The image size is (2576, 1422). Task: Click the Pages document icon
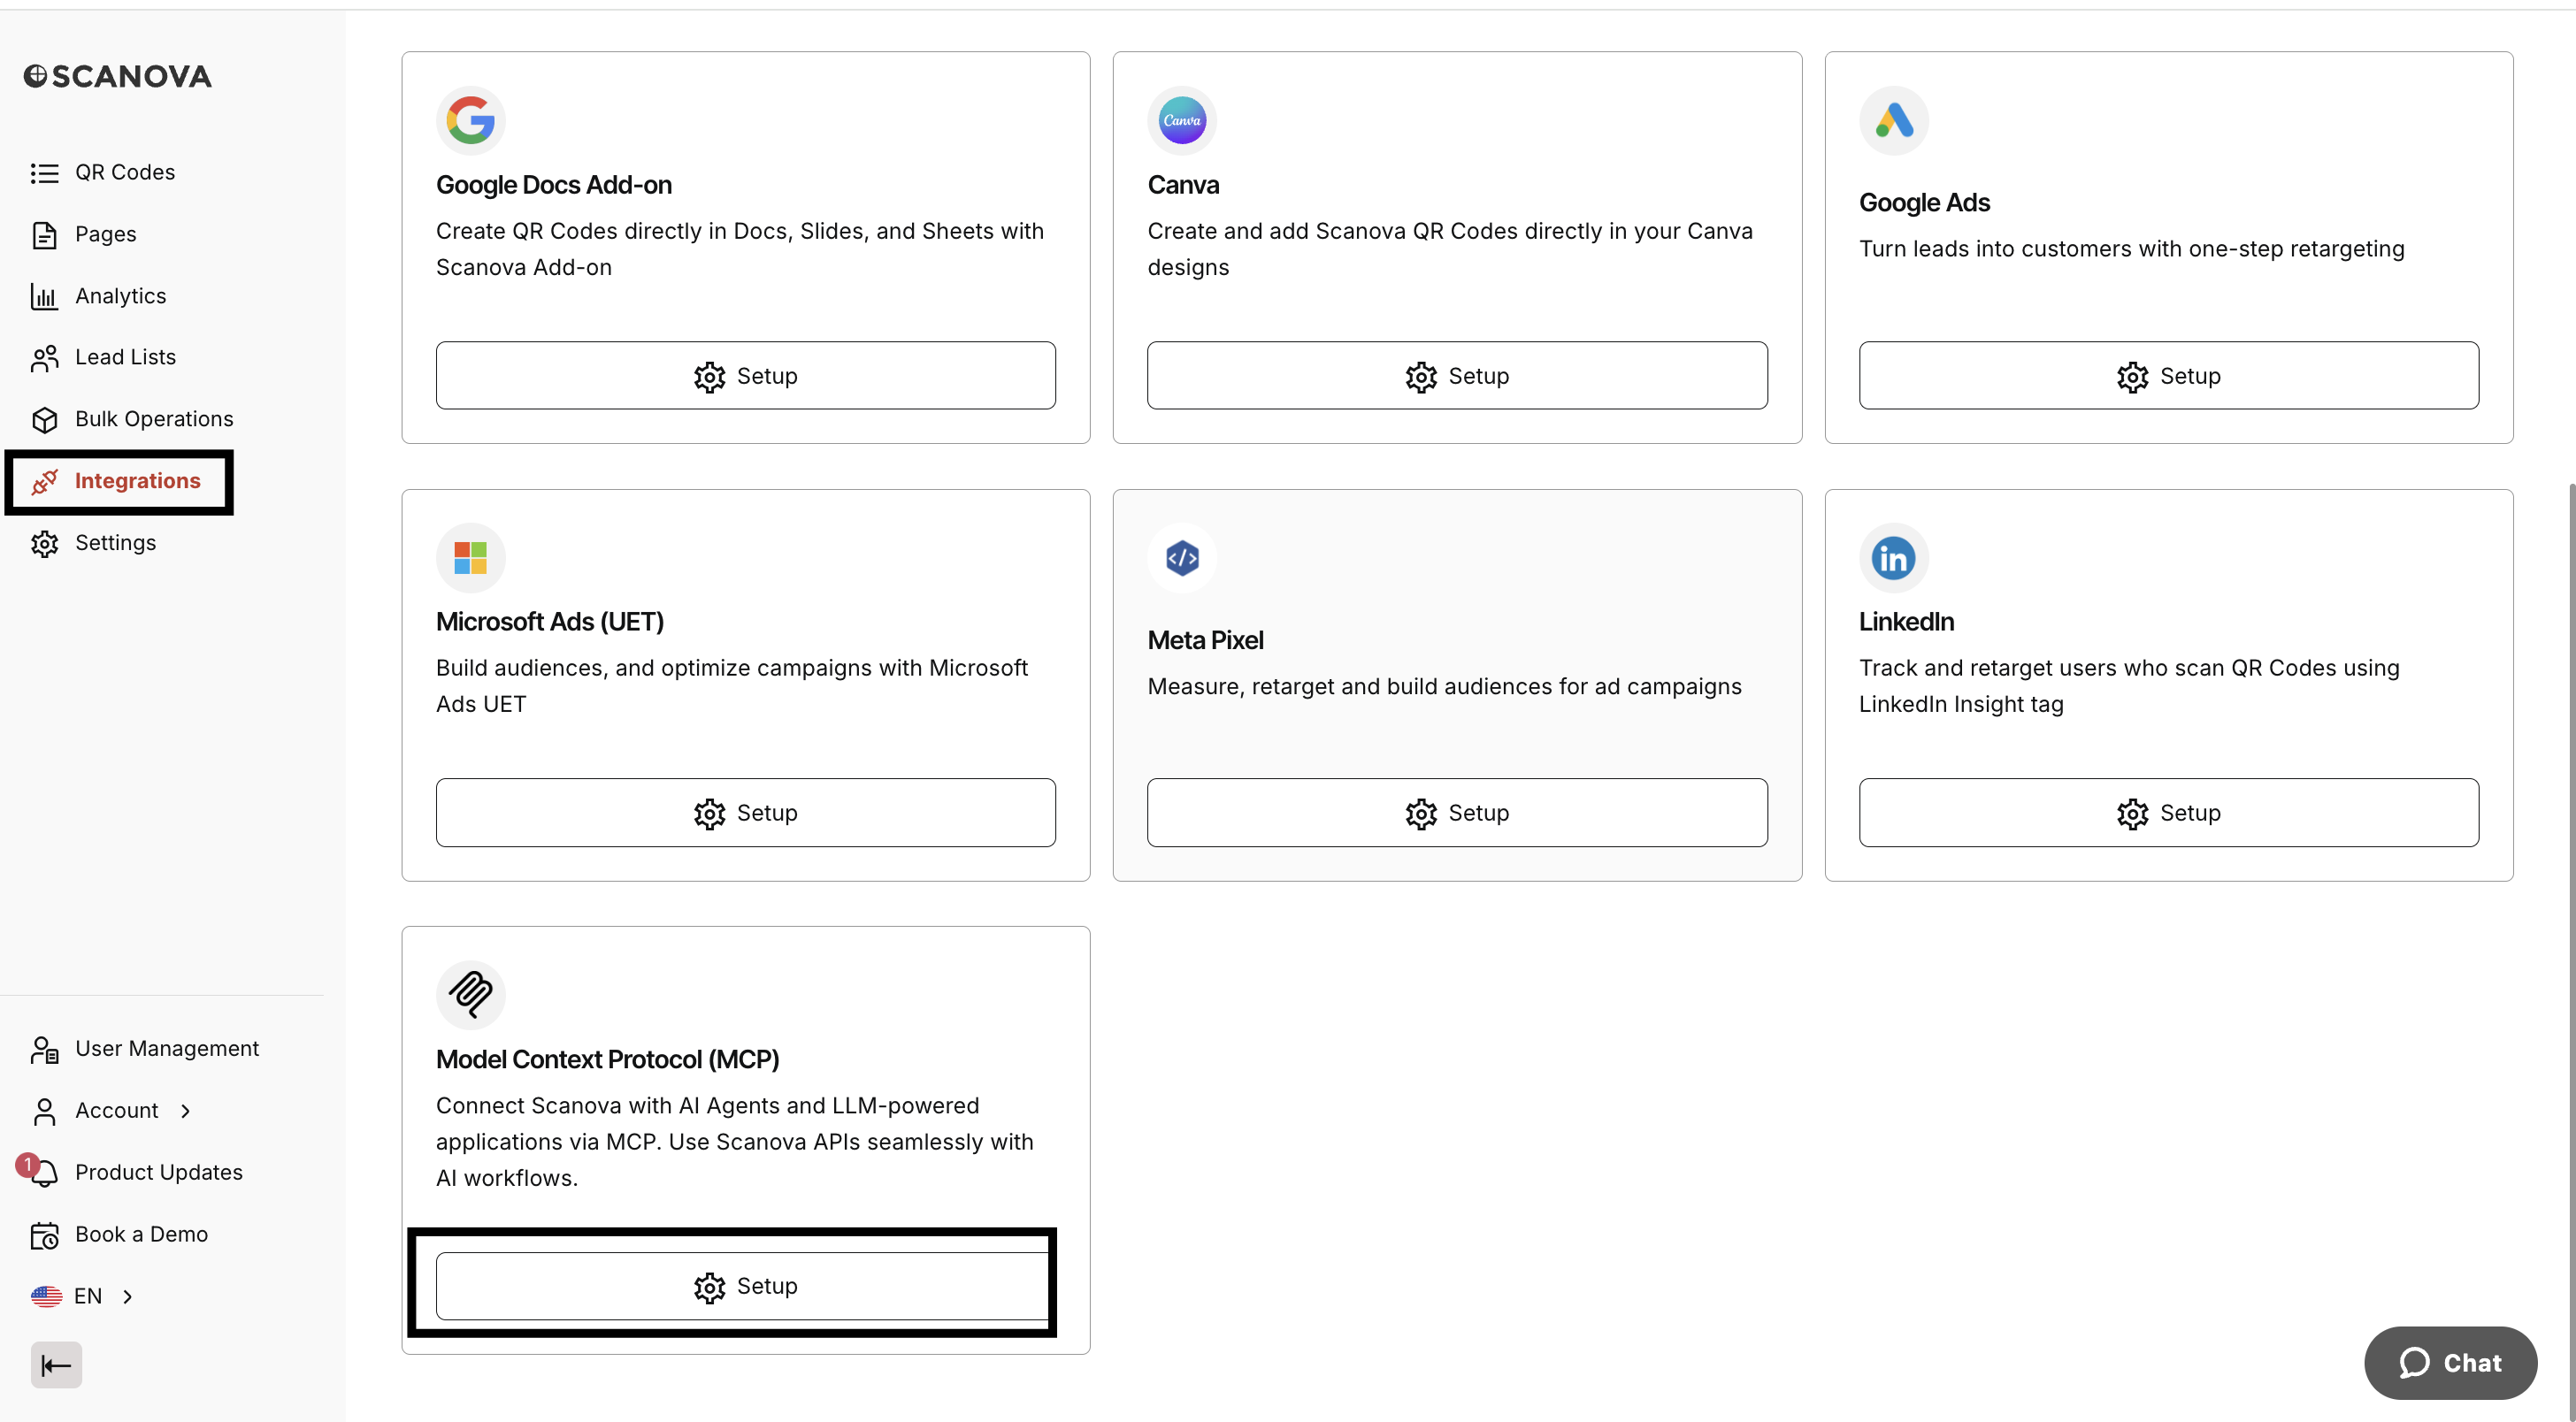tap(44, 235)
